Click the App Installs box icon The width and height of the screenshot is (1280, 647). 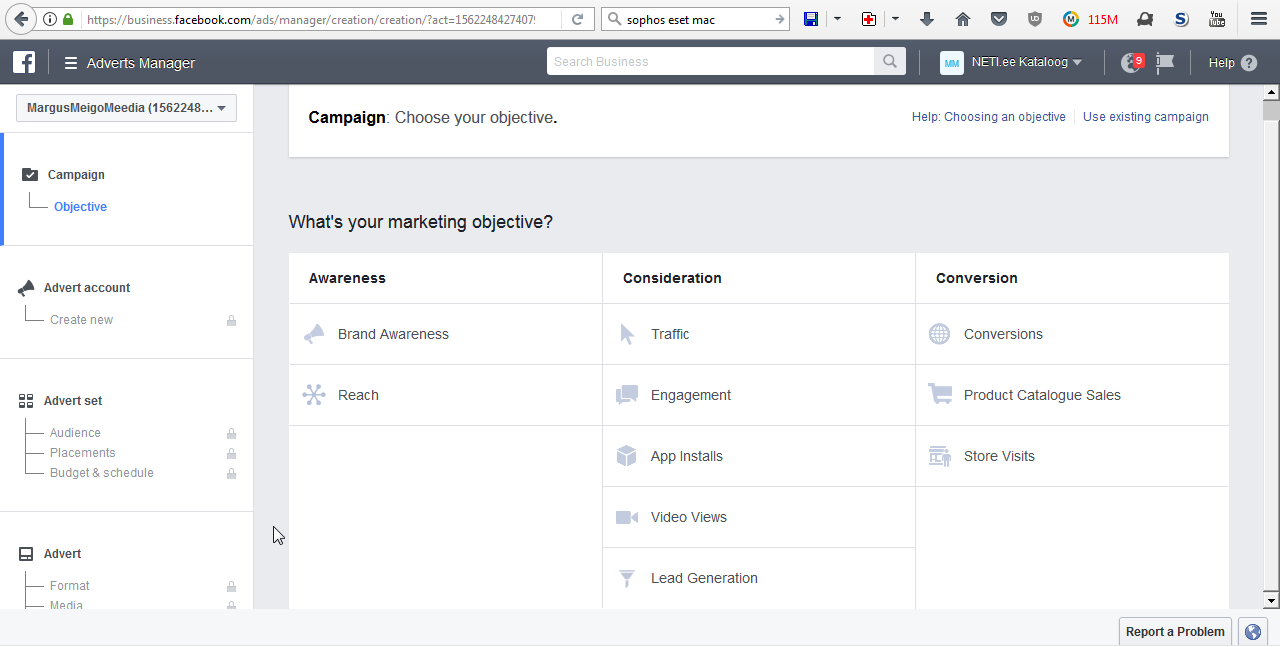(627, 456)
